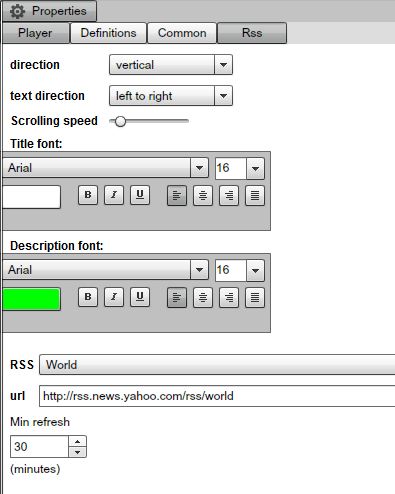Switch to the Definitions tab

(109, 33)
